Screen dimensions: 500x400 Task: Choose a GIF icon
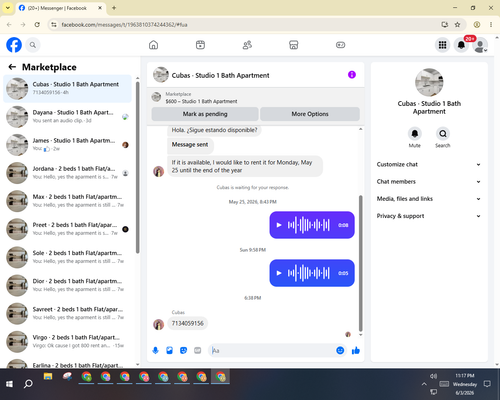[x=198, y=350]
